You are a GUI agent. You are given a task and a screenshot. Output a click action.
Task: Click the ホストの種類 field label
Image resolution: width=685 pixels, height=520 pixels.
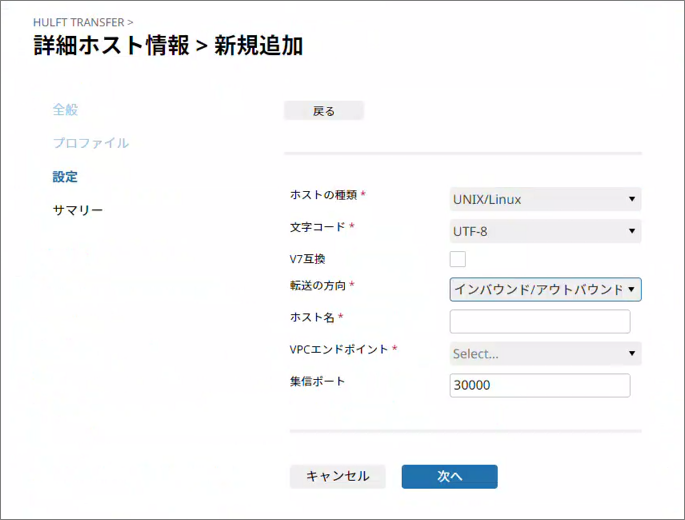pyautogui.click(x=322, y=194)
